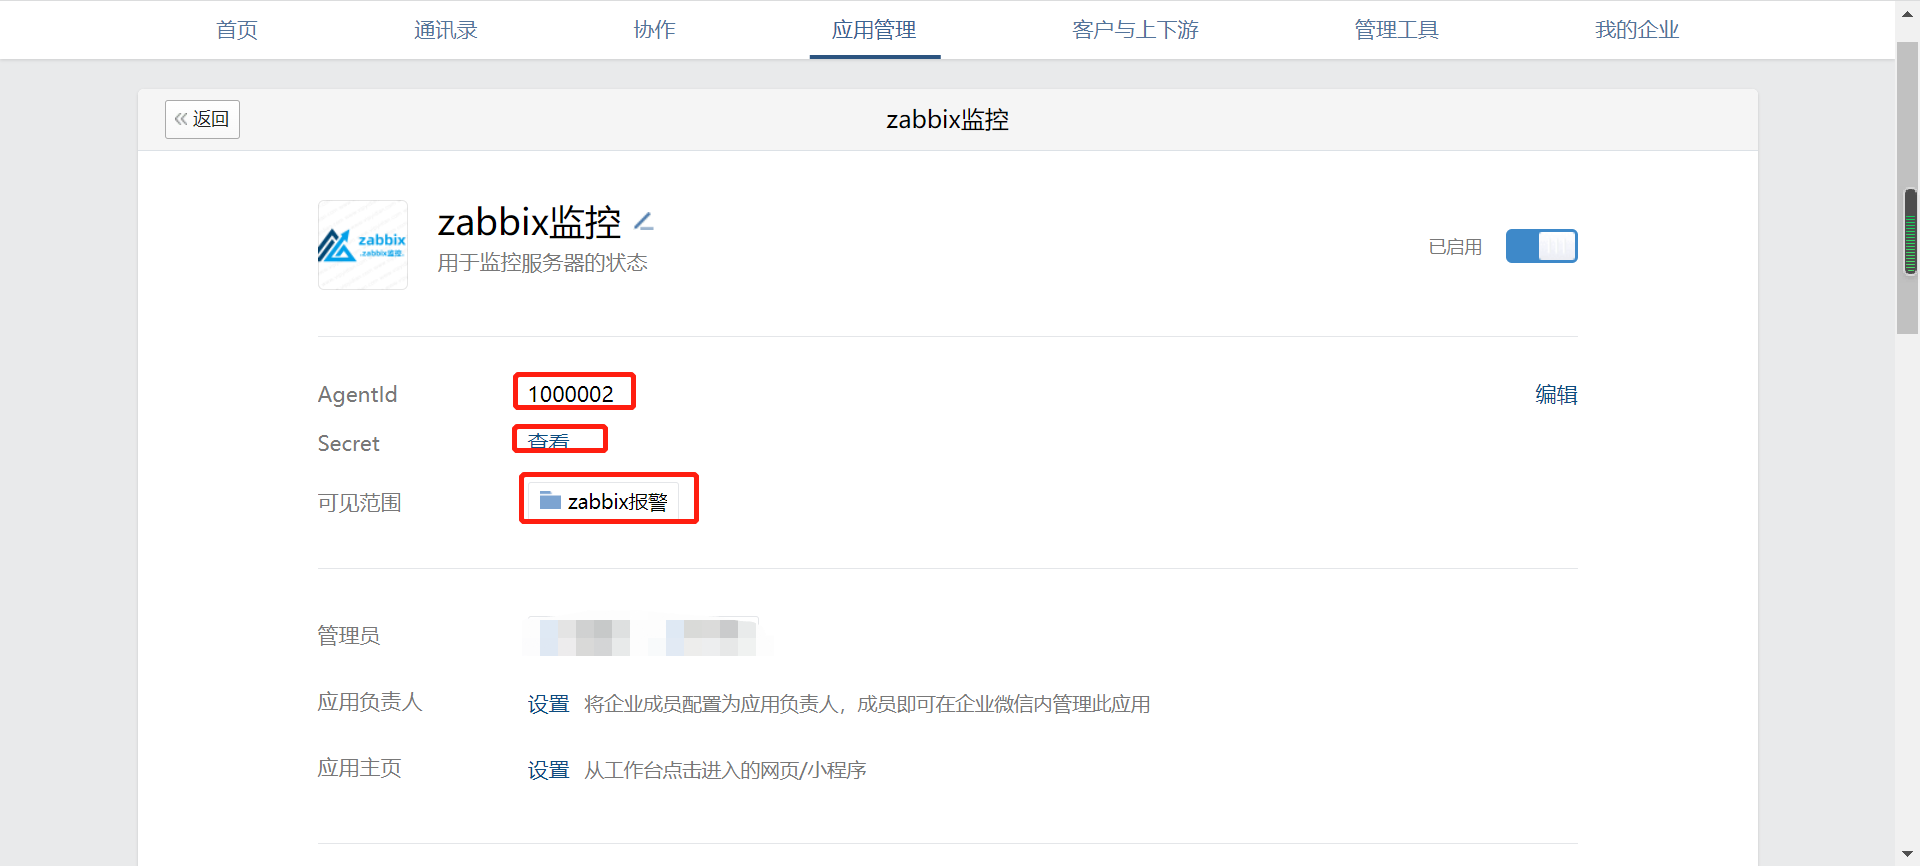The image size is (1920, 866).
Task: Click the zabbix app logo thumbnail
Action: 362,245
